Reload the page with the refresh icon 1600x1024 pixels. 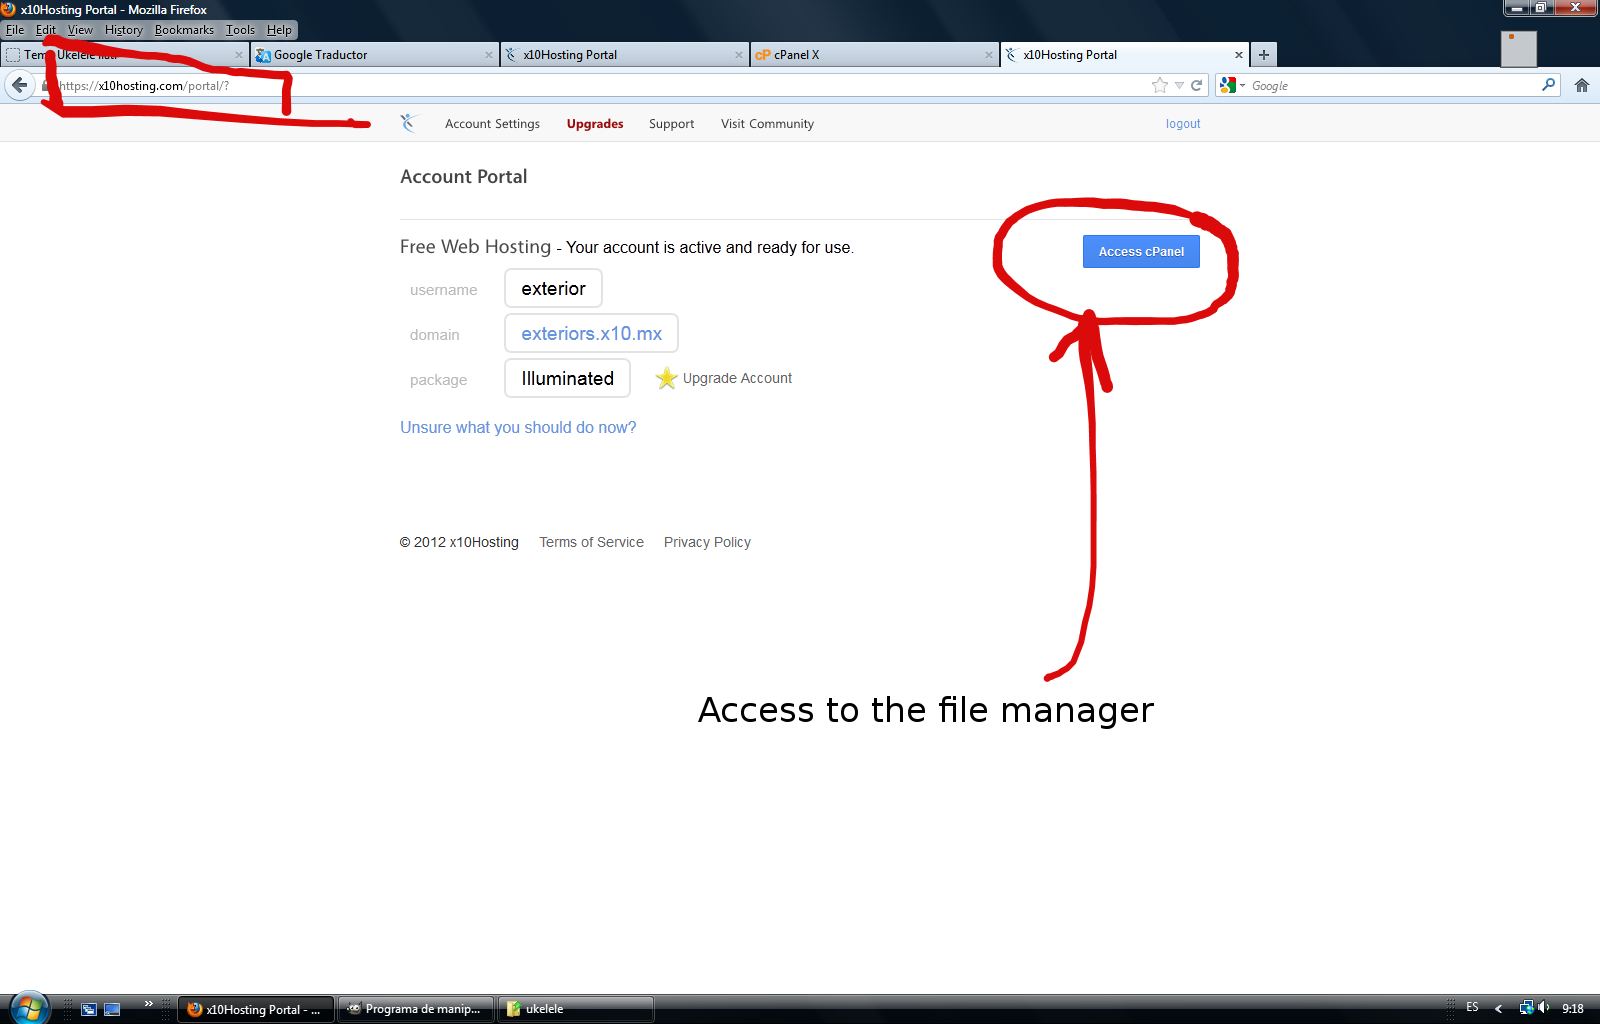pos(1196,85)
